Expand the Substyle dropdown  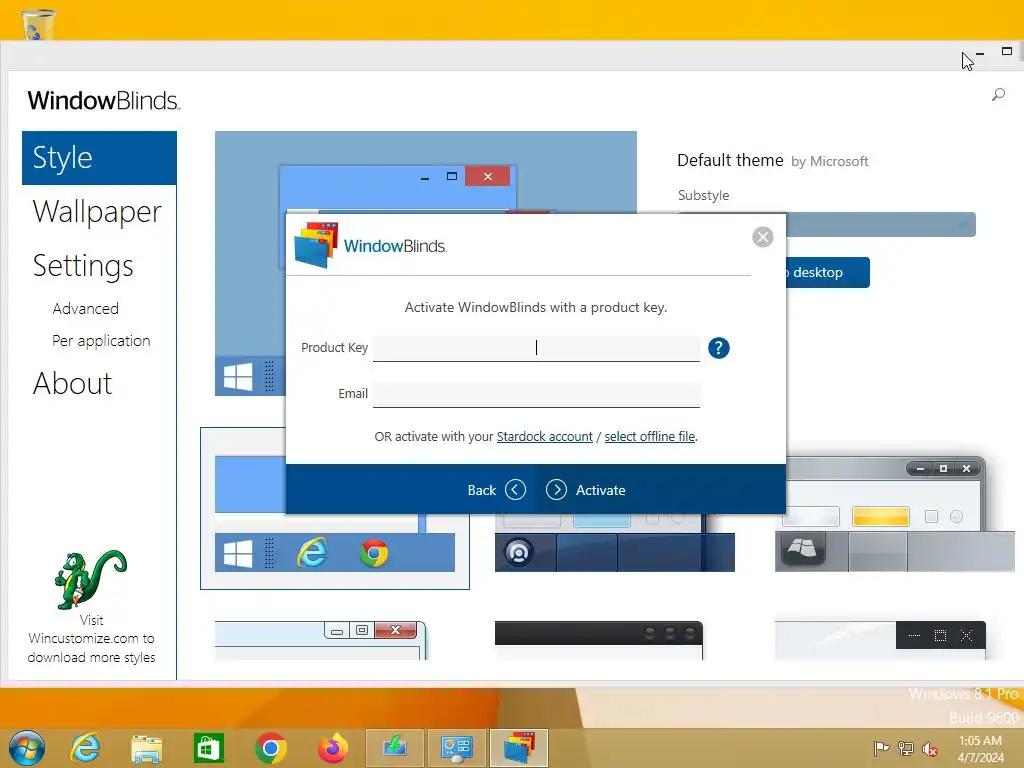882,225
